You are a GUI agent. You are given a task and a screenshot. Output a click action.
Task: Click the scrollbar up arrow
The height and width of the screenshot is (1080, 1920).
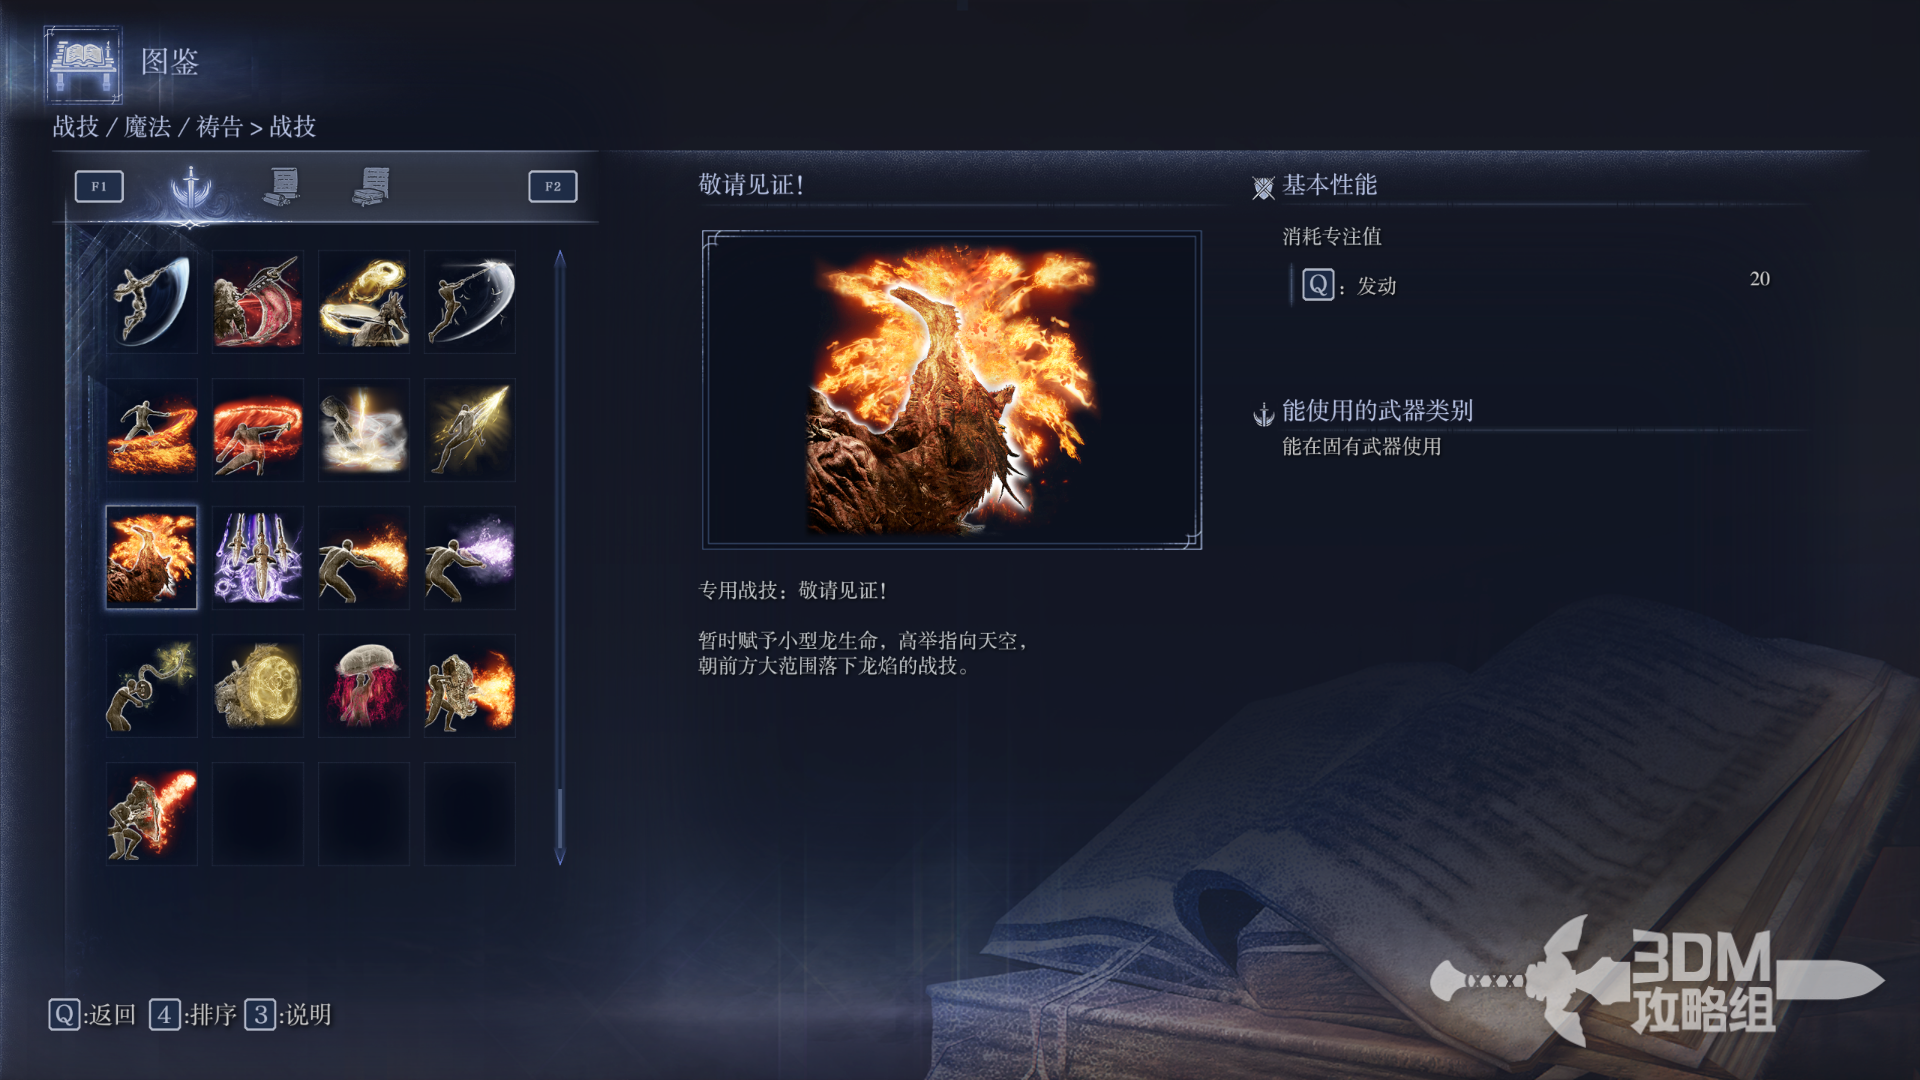click(560, 258)
